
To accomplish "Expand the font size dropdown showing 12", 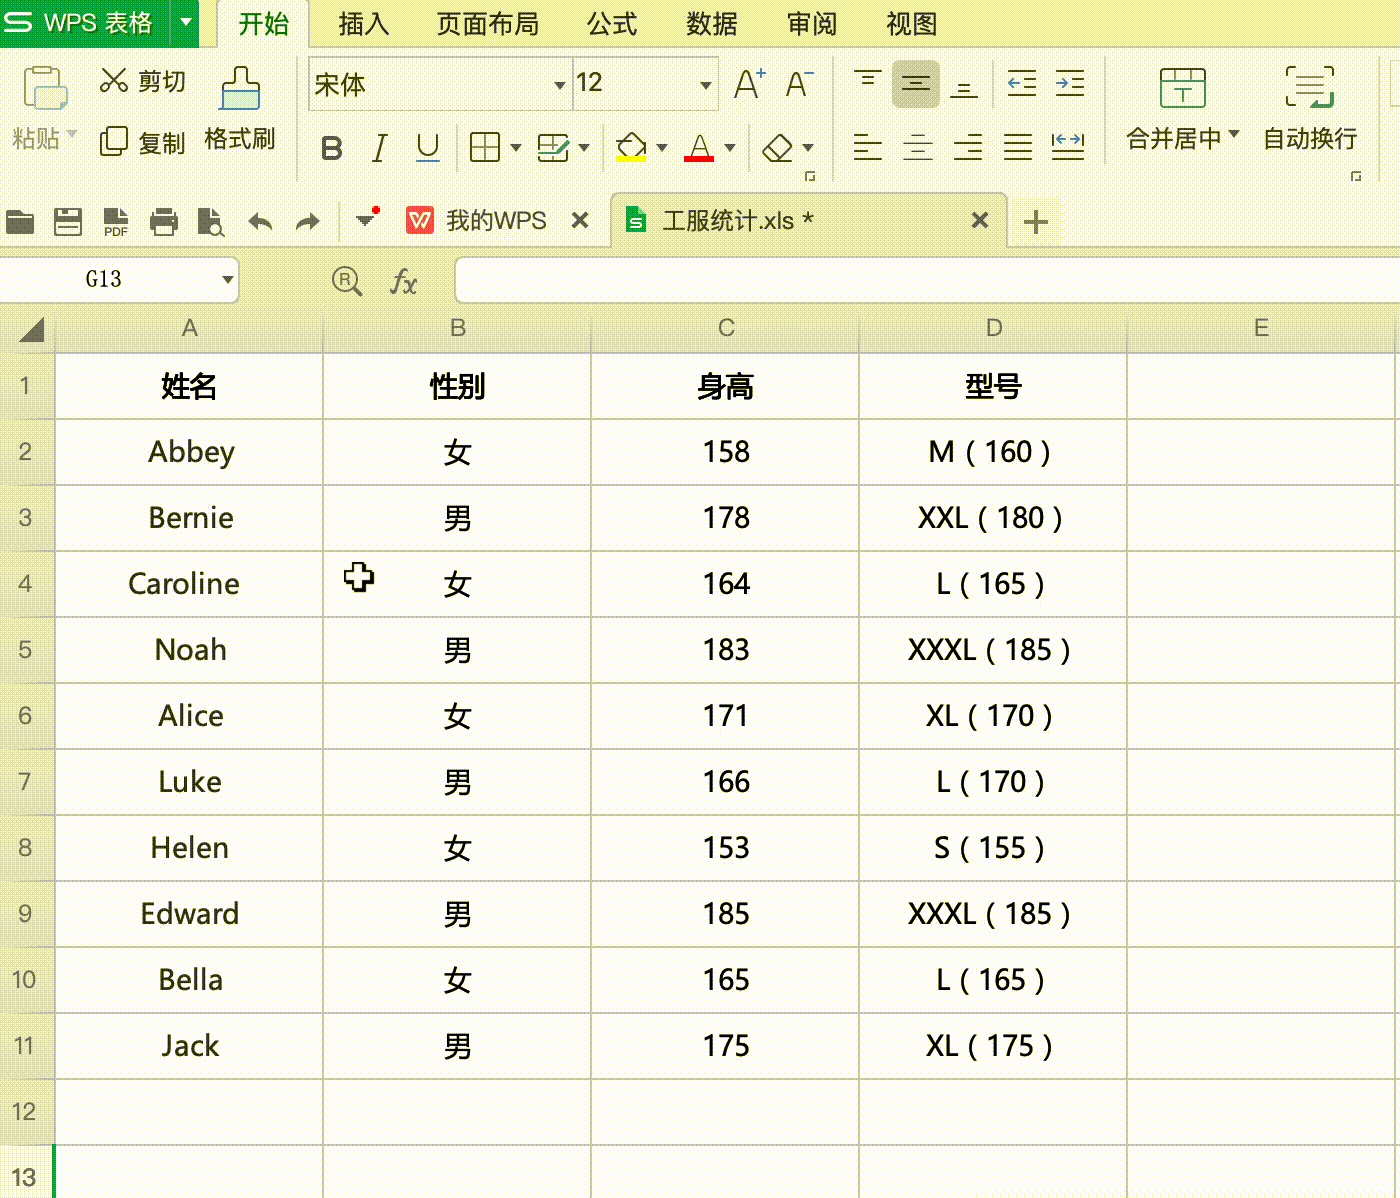I will pos(706,85).
